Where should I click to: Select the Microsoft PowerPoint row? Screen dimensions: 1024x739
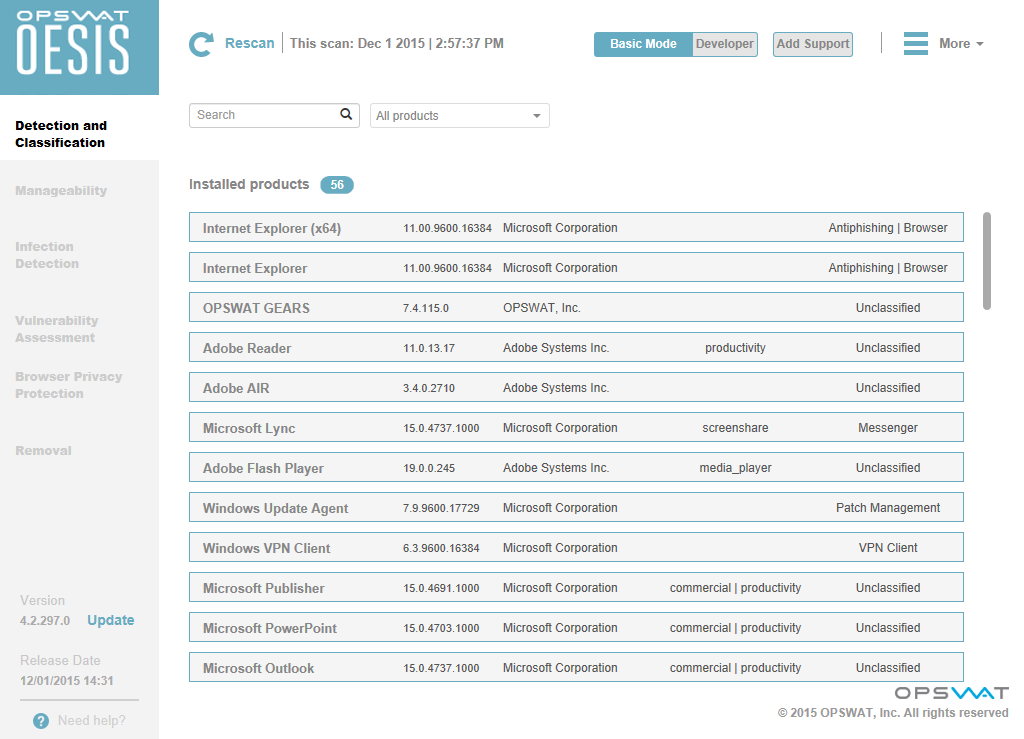click(x=576, y=627)
